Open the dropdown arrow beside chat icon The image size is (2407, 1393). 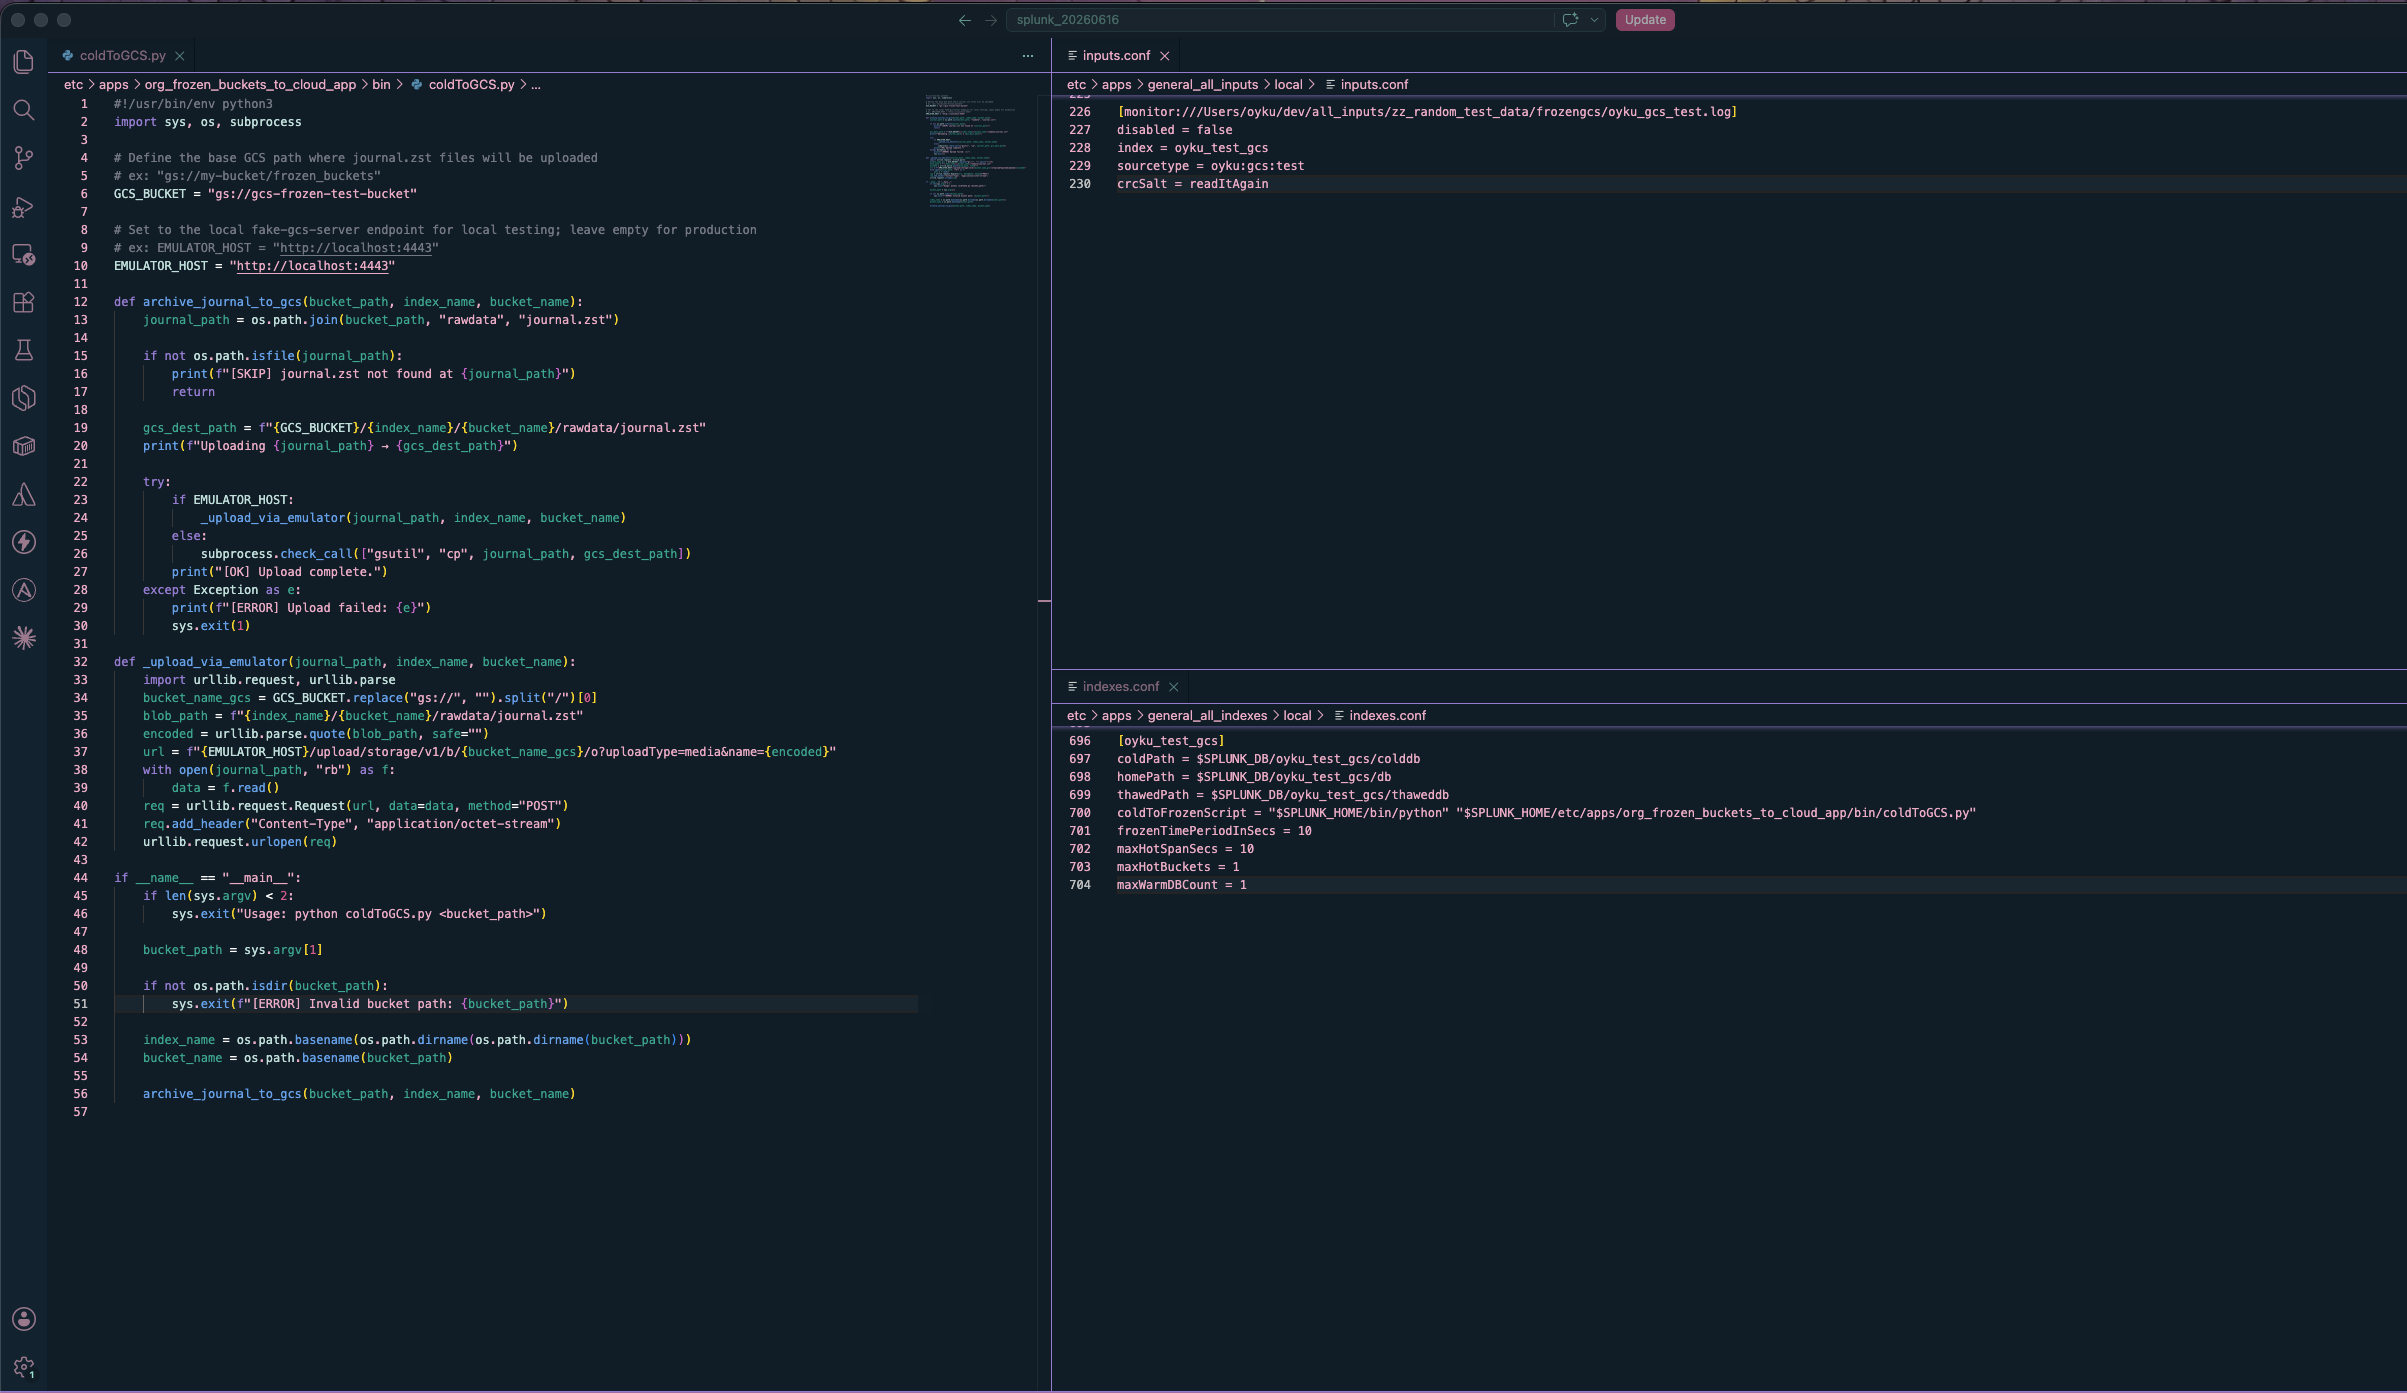coord(1594,20)
